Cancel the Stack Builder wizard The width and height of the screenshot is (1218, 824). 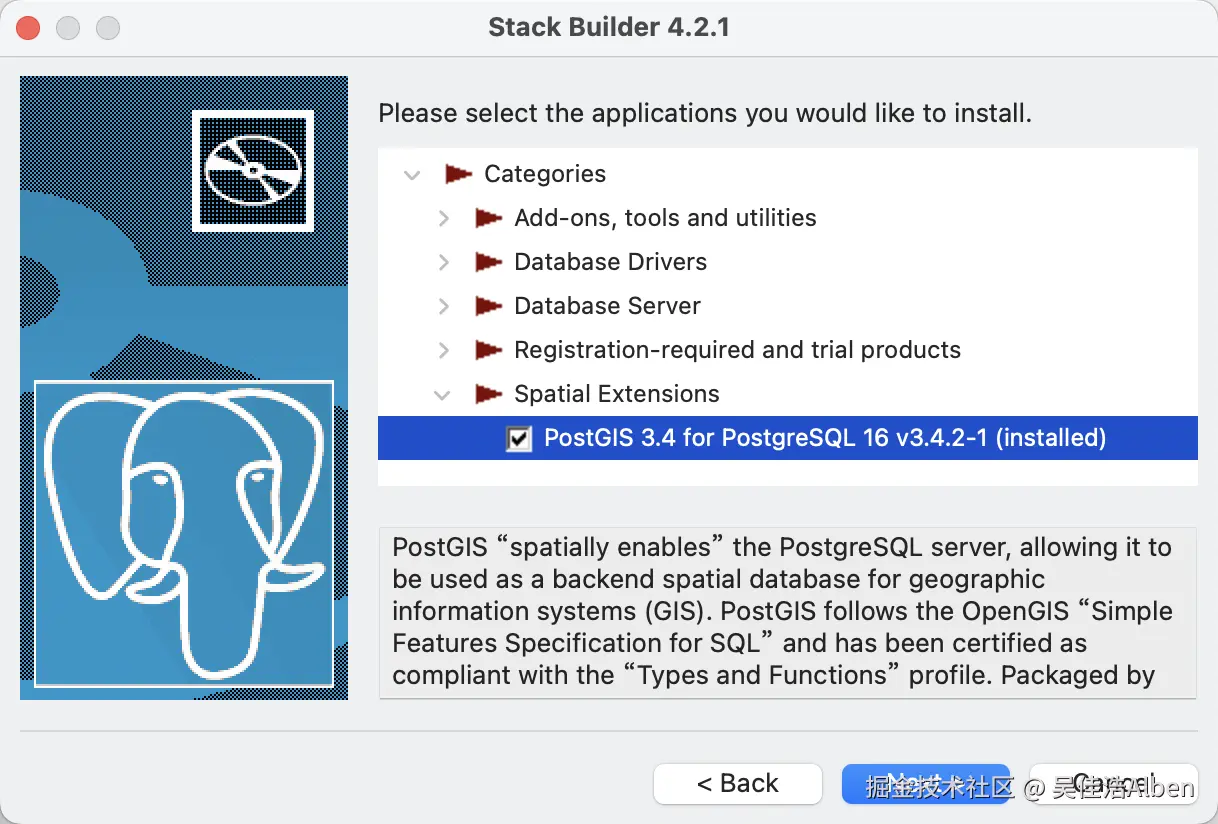[x=1114, y=784]
